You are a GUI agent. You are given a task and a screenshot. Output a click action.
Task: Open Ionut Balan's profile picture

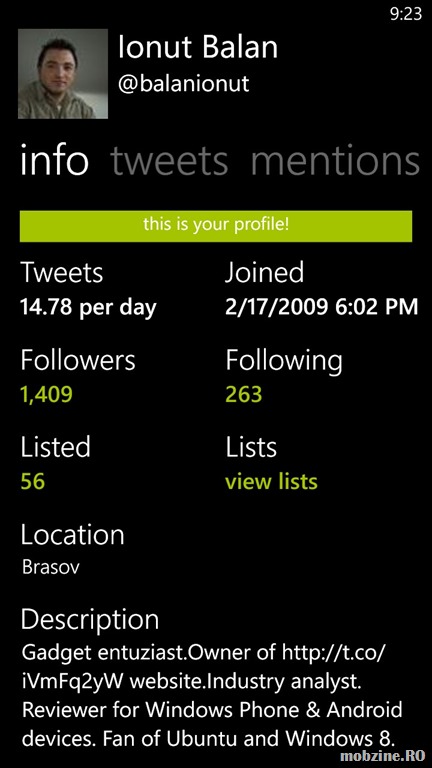(63, 73)
